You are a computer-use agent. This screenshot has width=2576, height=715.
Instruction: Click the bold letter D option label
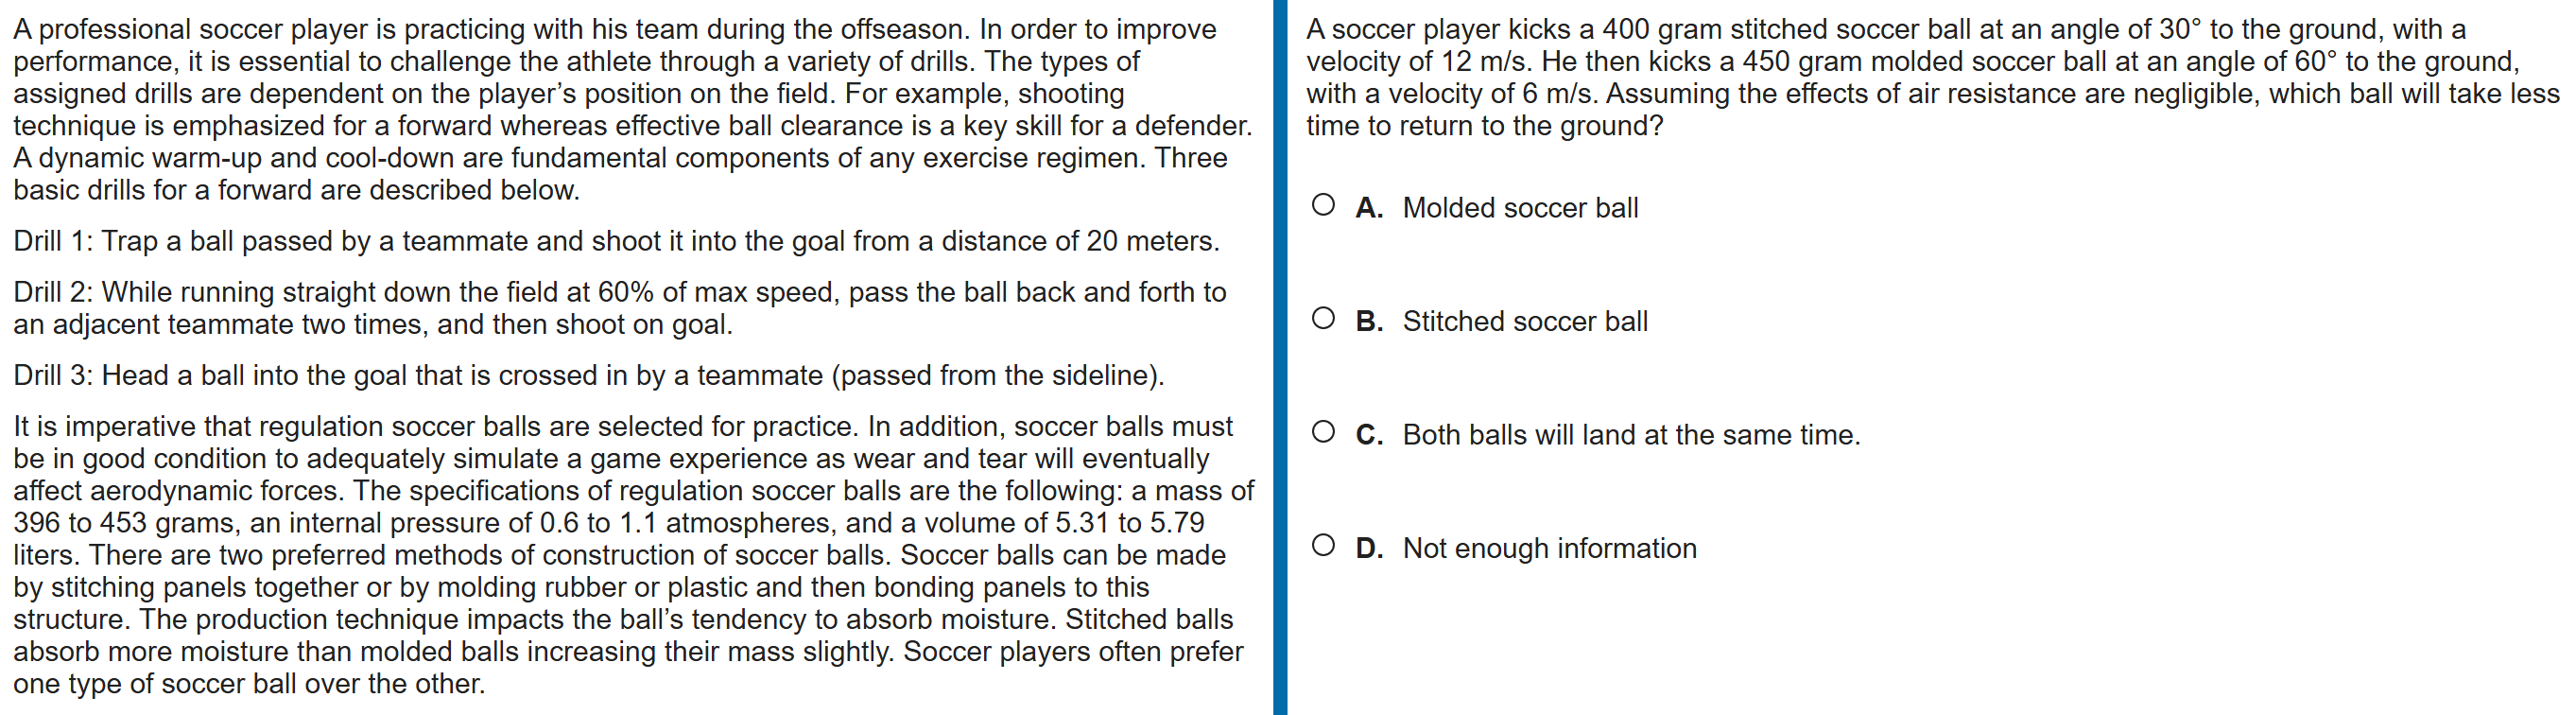pos(1369,548)
